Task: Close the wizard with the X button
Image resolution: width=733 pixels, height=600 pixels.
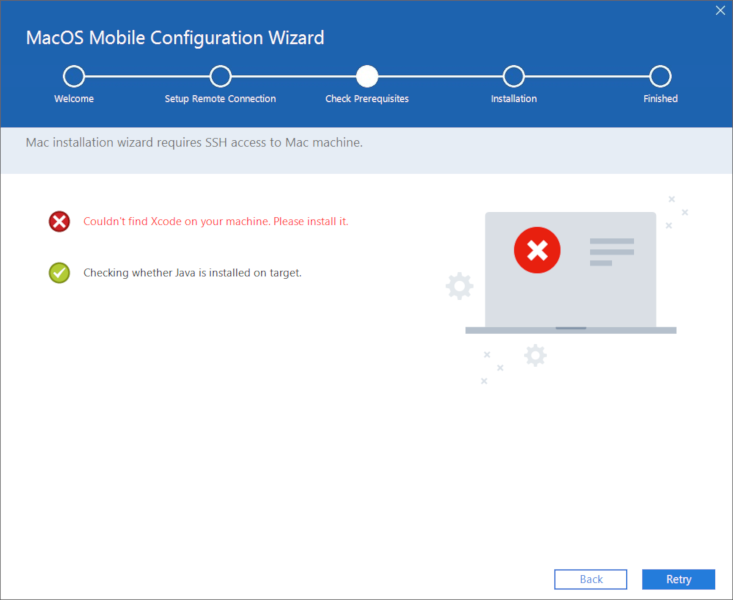Action: [720, 10]
